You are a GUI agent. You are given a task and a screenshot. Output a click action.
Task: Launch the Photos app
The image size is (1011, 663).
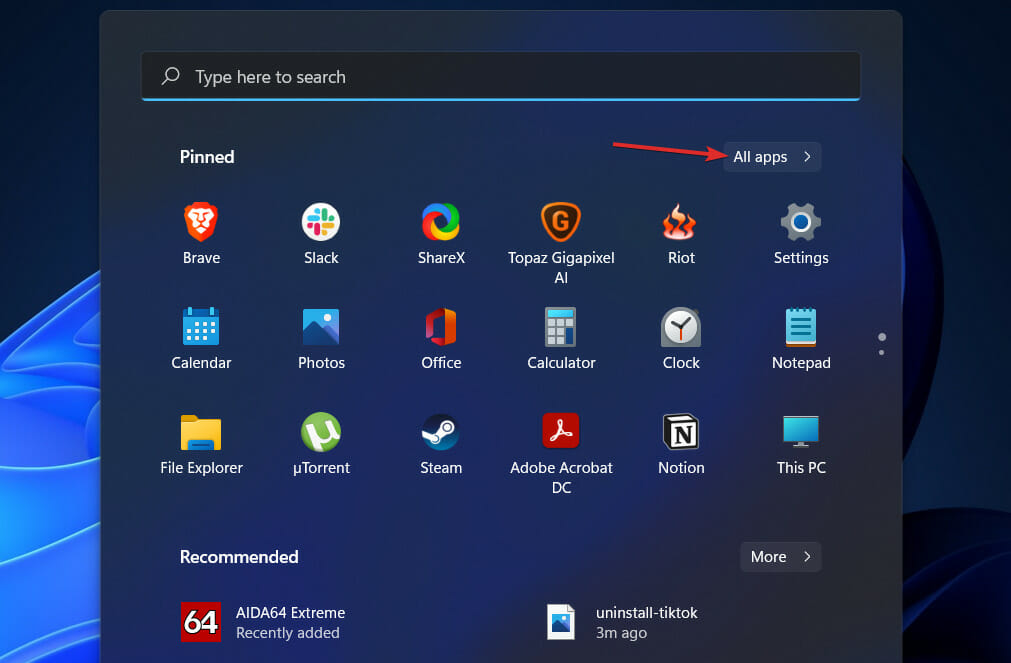click(321, 339)
